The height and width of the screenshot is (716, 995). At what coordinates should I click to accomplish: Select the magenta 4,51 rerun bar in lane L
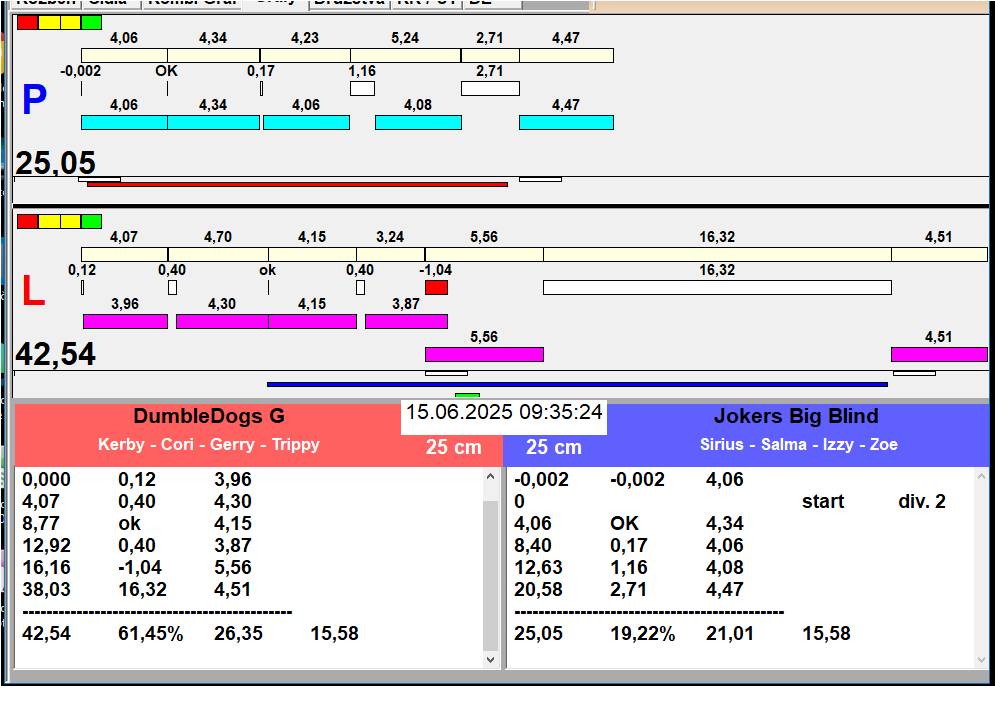point(939,354)
